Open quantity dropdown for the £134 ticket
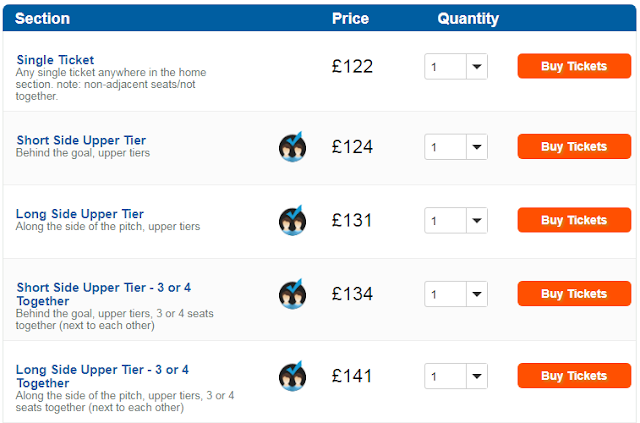Image resolution: width=640 pixels, height=423 pixels. point(455,294)
